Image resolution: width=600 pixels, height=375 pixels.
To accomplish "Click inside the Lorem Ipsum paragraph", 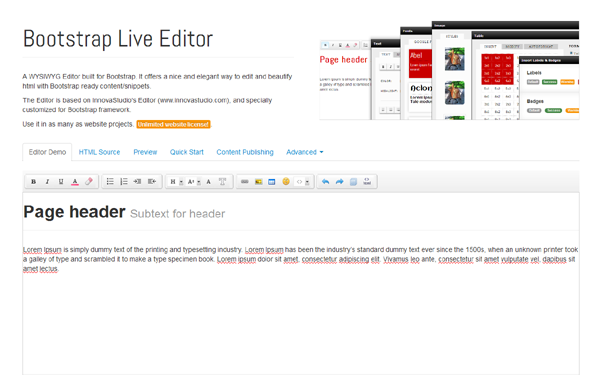I will tap(300, 259).
